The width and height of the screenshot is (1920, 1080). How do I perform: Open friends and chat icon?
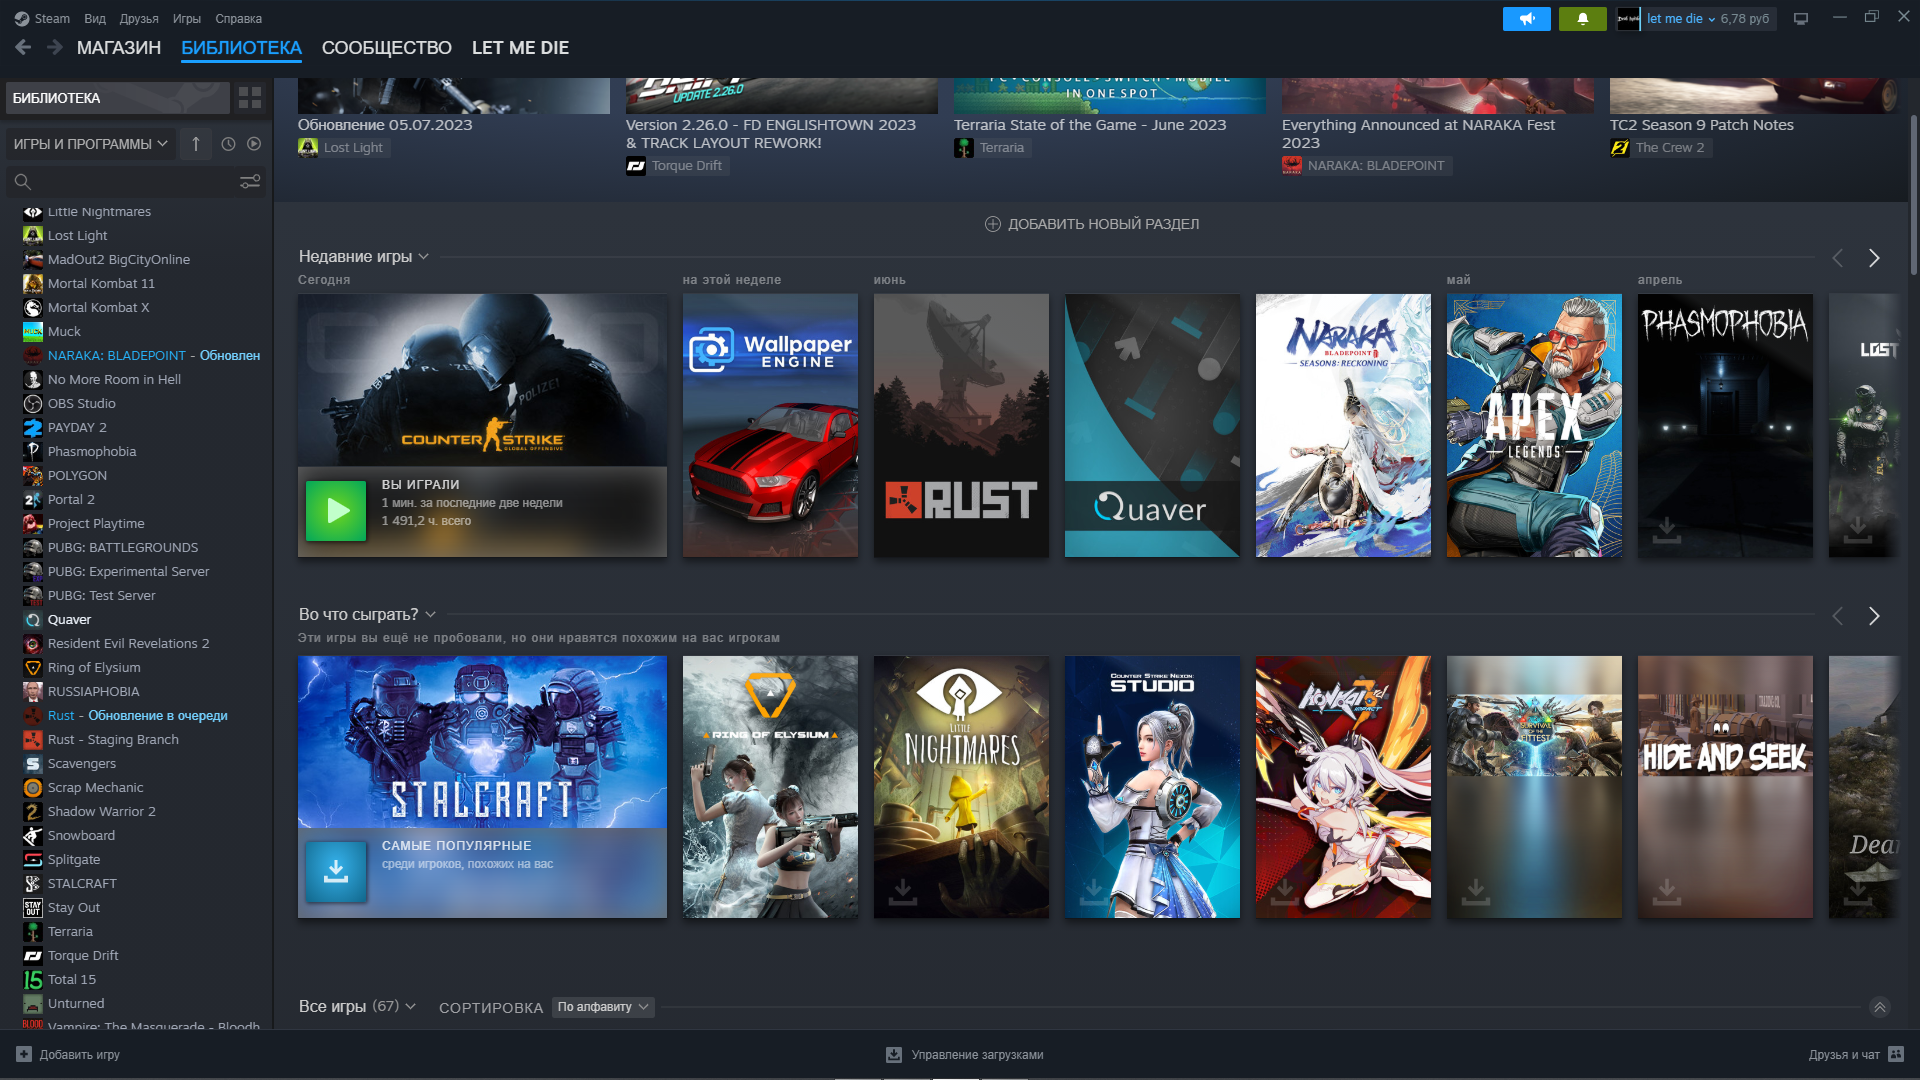point(1896,1054)
